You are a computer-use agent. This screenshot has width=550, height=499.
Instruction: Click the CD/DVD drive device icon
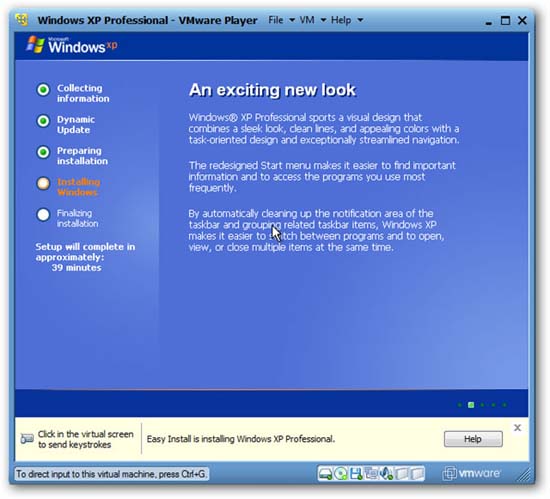(x=340, y=474)
